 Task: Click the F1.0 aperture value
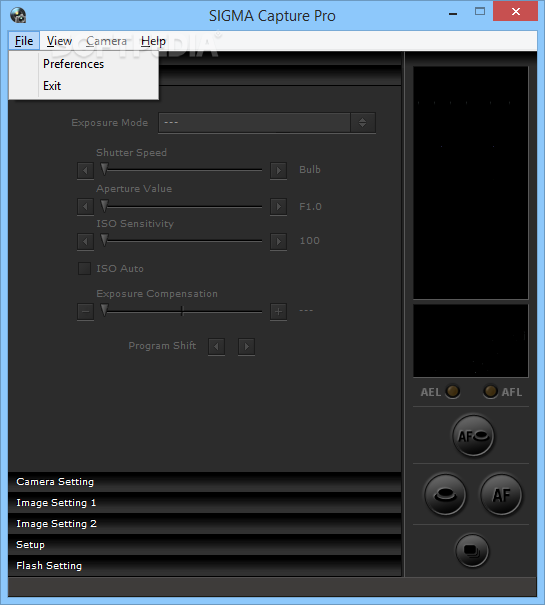point(310,207)
